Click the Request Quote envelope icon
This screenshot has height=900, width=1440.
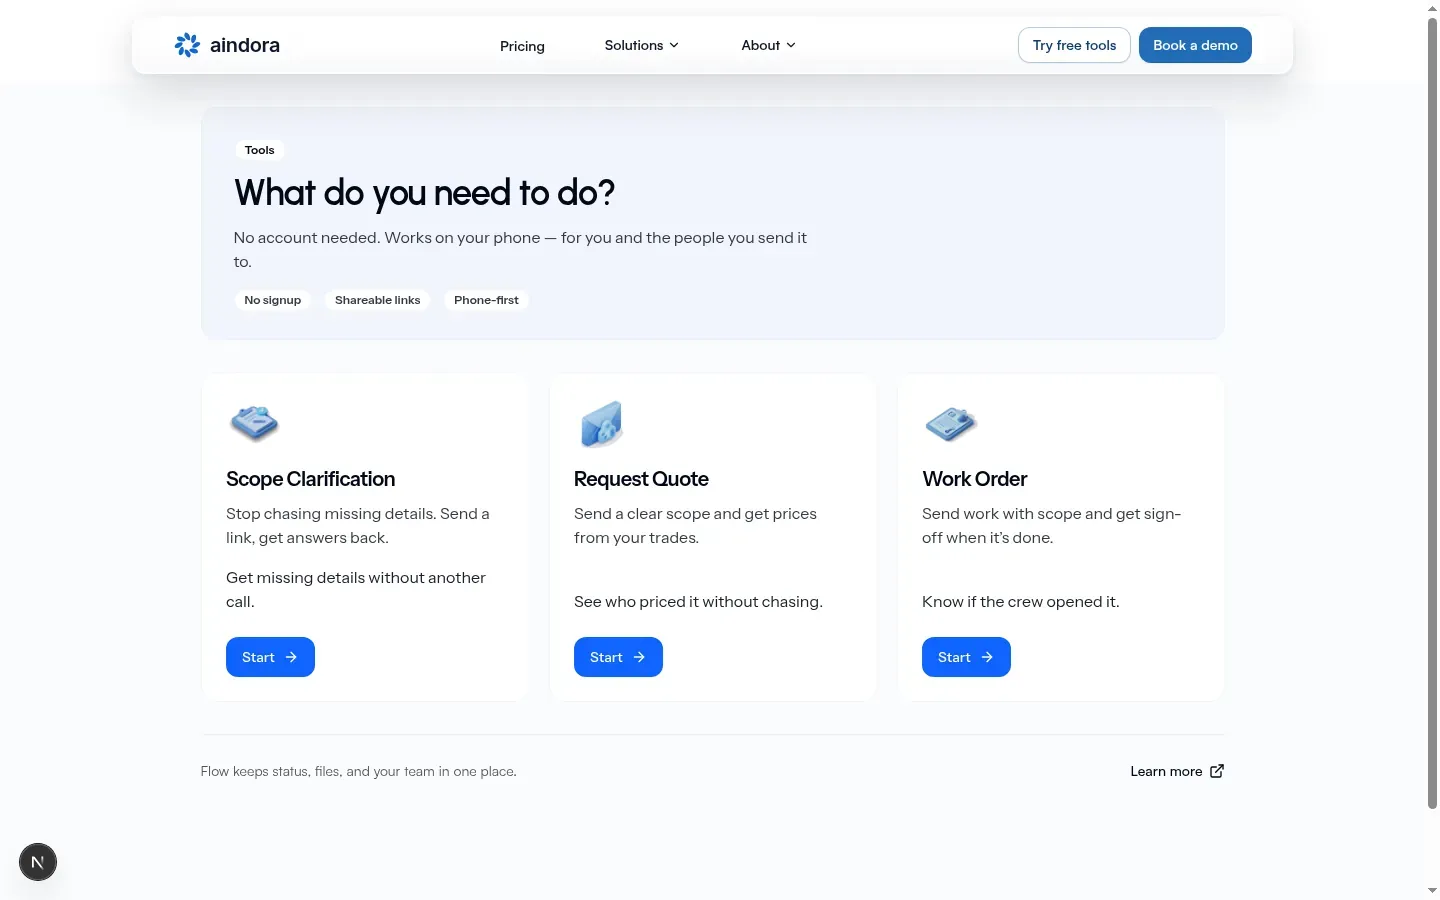601,424
